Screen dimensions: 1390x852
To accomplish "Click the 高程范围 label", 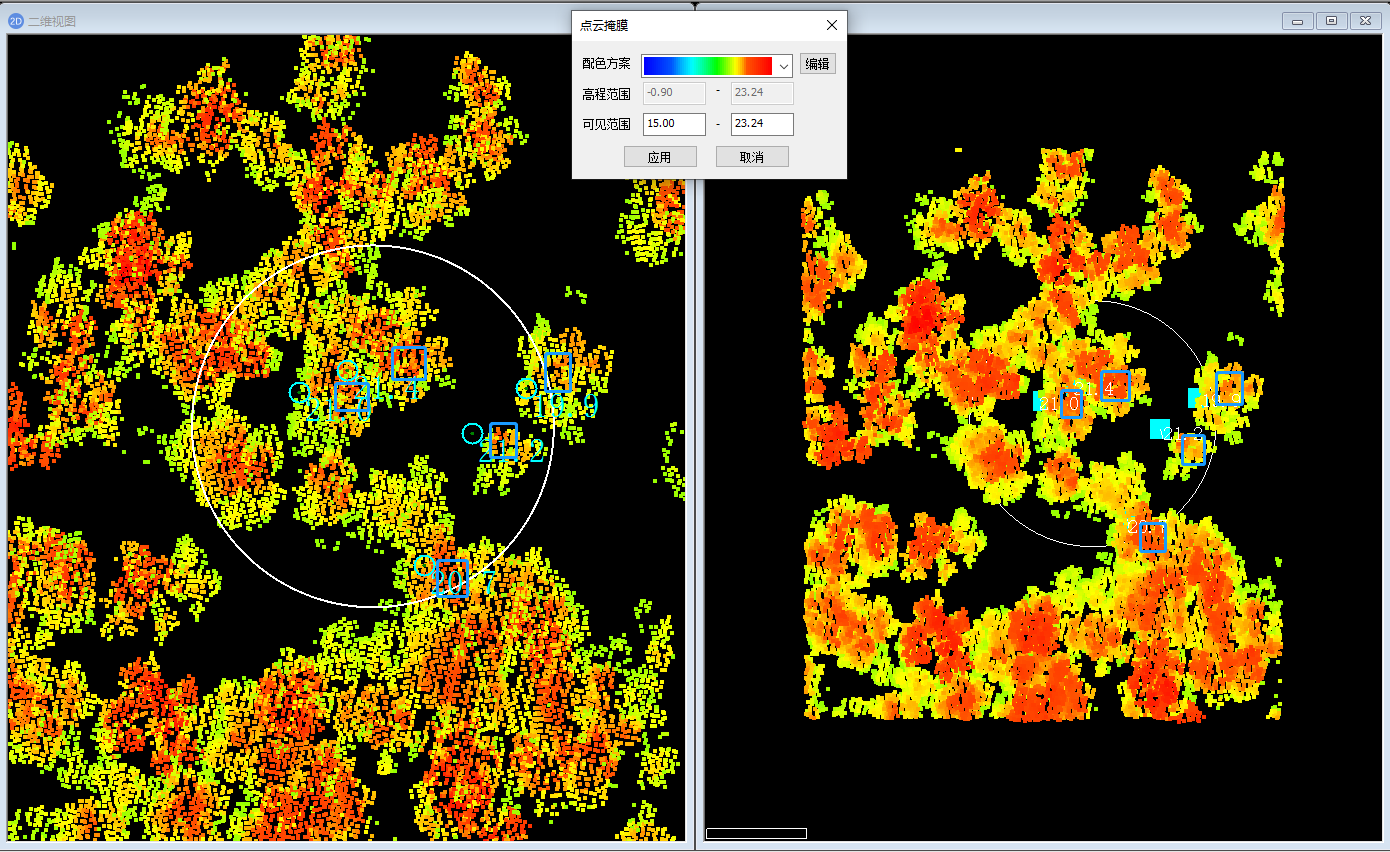I will [x=607, y=94].
